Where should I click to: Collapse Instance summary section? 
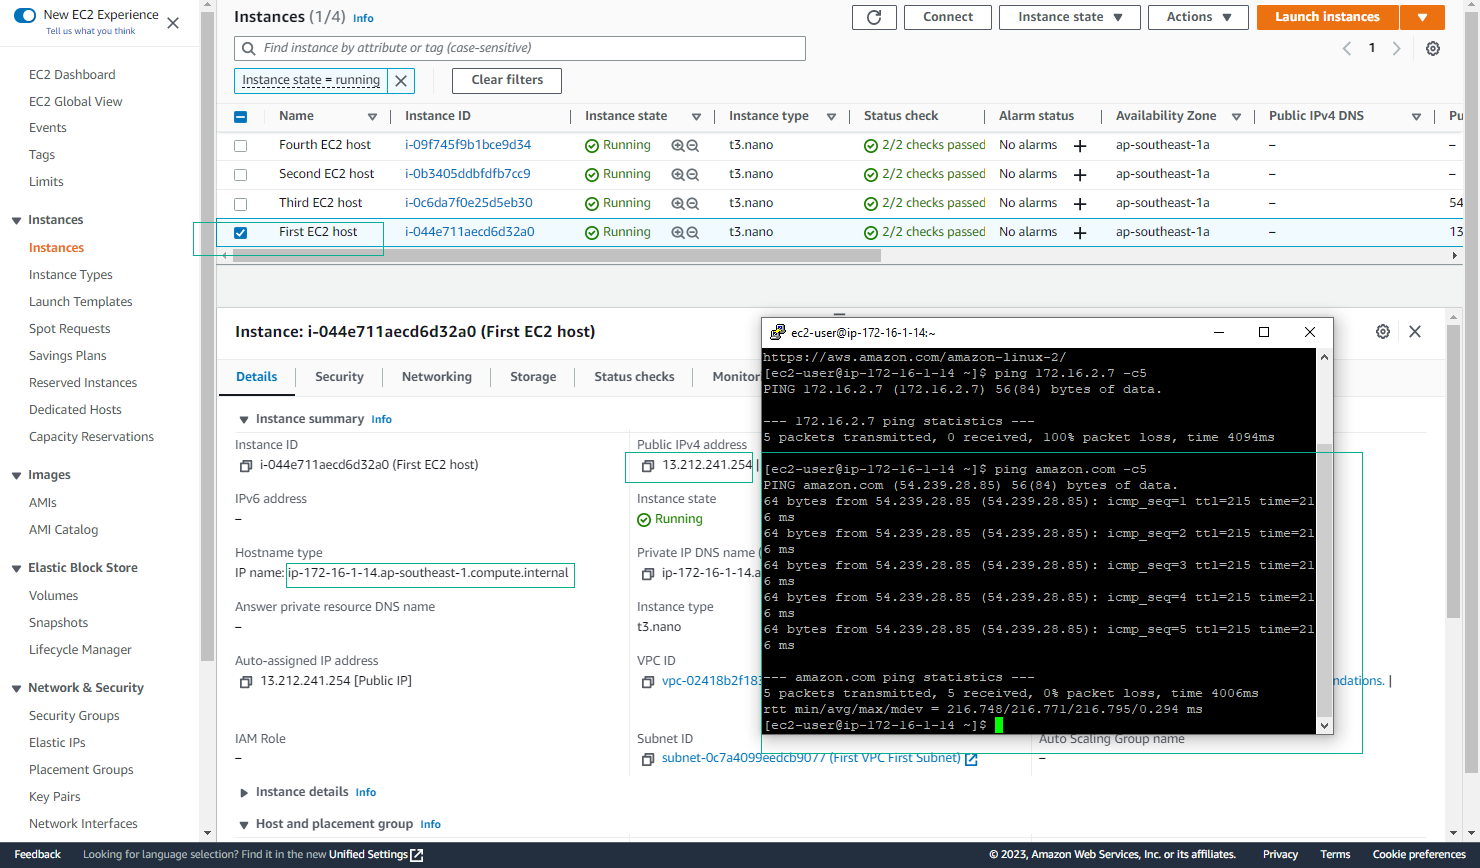pyautogui.click(x=244, y=420)
